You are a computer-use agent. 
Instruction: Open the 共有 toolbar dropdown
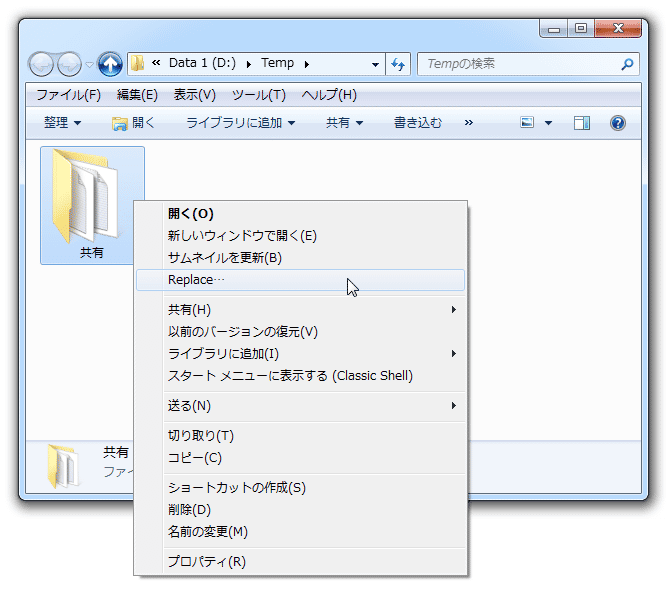(344, 123)
